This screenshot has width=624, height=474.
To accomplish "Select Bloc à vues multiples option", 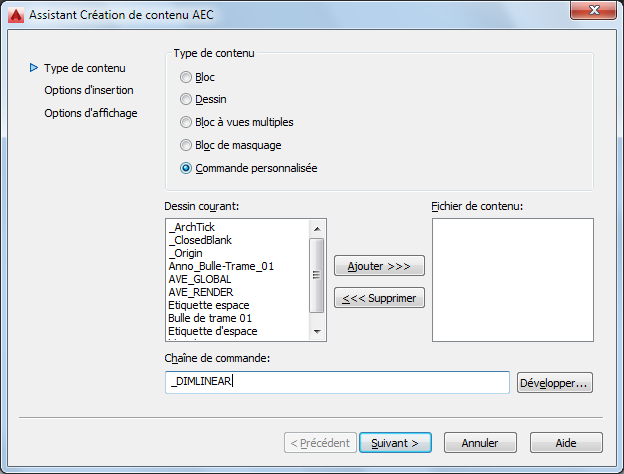I will [x=186, y=122].
